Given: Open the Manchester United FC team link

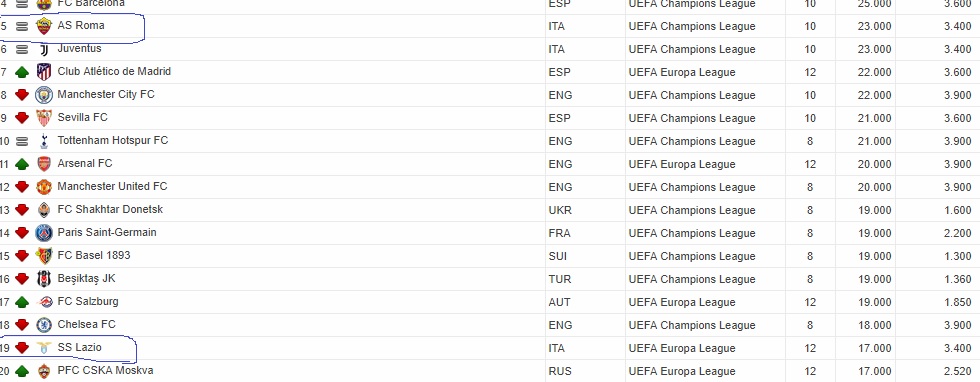Looking at the screenshot, I should [112, 186].
